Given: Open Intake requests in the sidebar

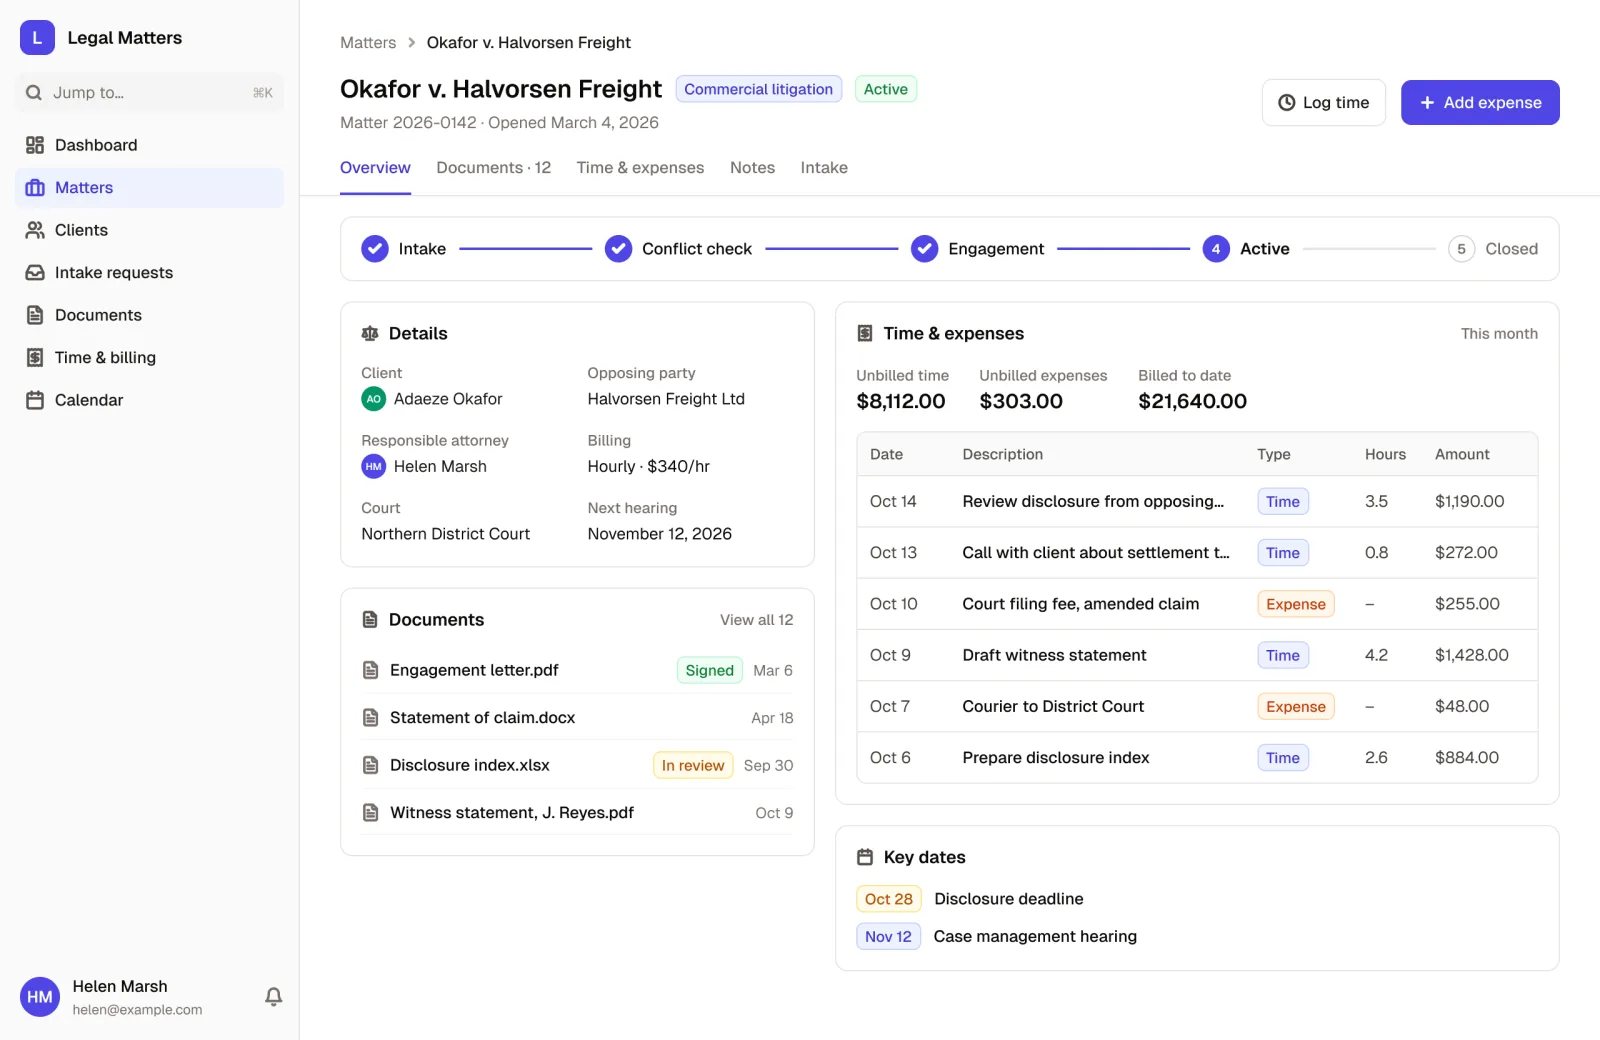Looking at the screenshot, I should click(150, 273).
